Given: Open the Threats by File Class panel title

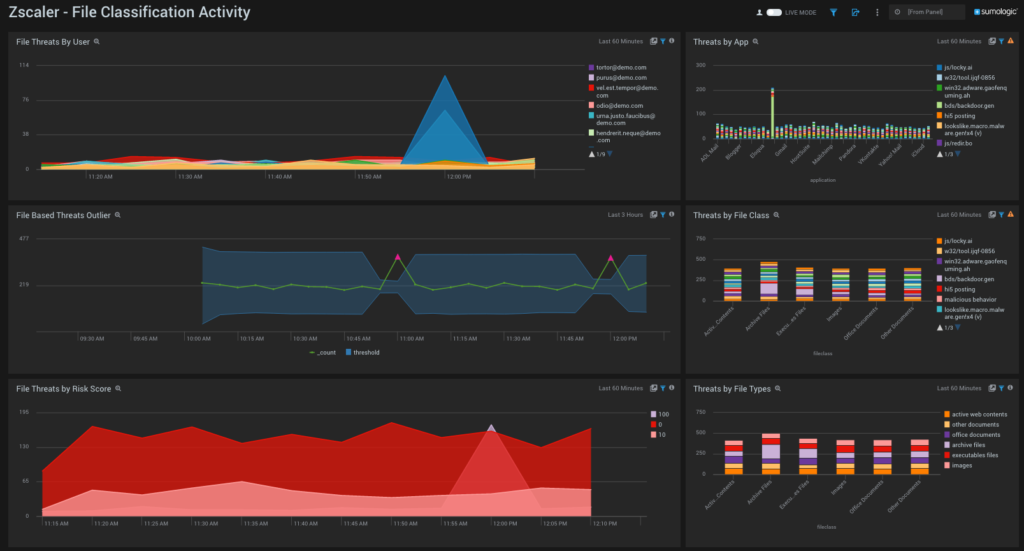Looking at the screenshot, I should (731, 215).
